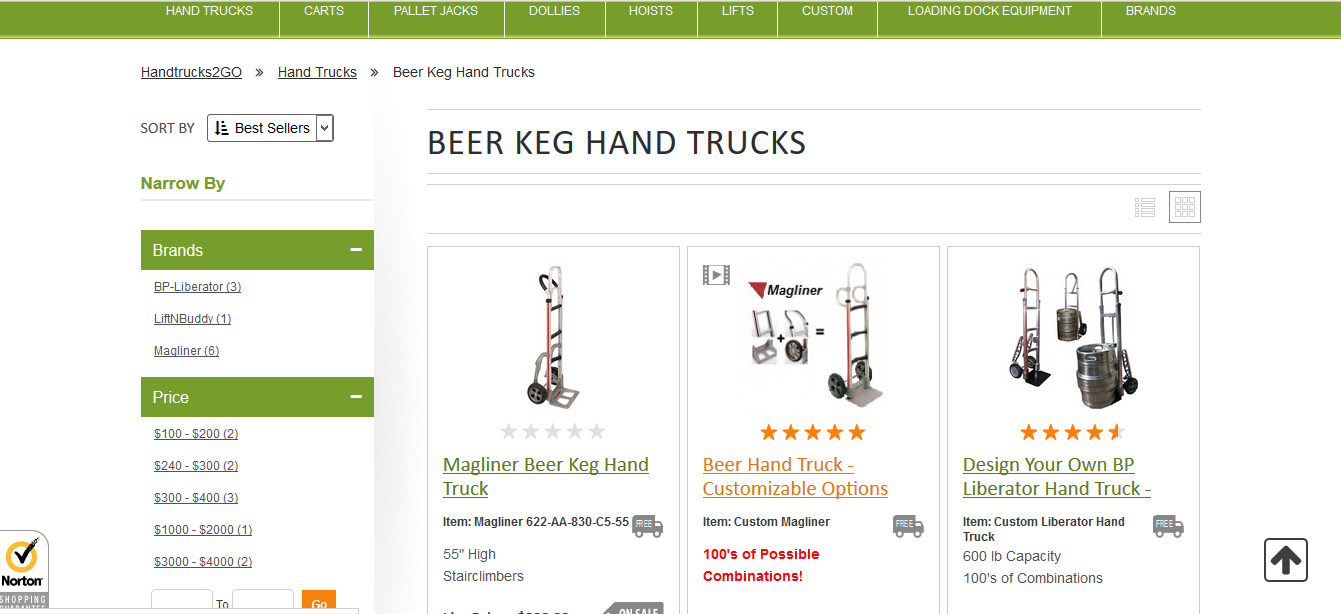Open the Sort By Best Sellers dropdown
The height and width of the screenshot is (614, 1341).
click(270, 128)
